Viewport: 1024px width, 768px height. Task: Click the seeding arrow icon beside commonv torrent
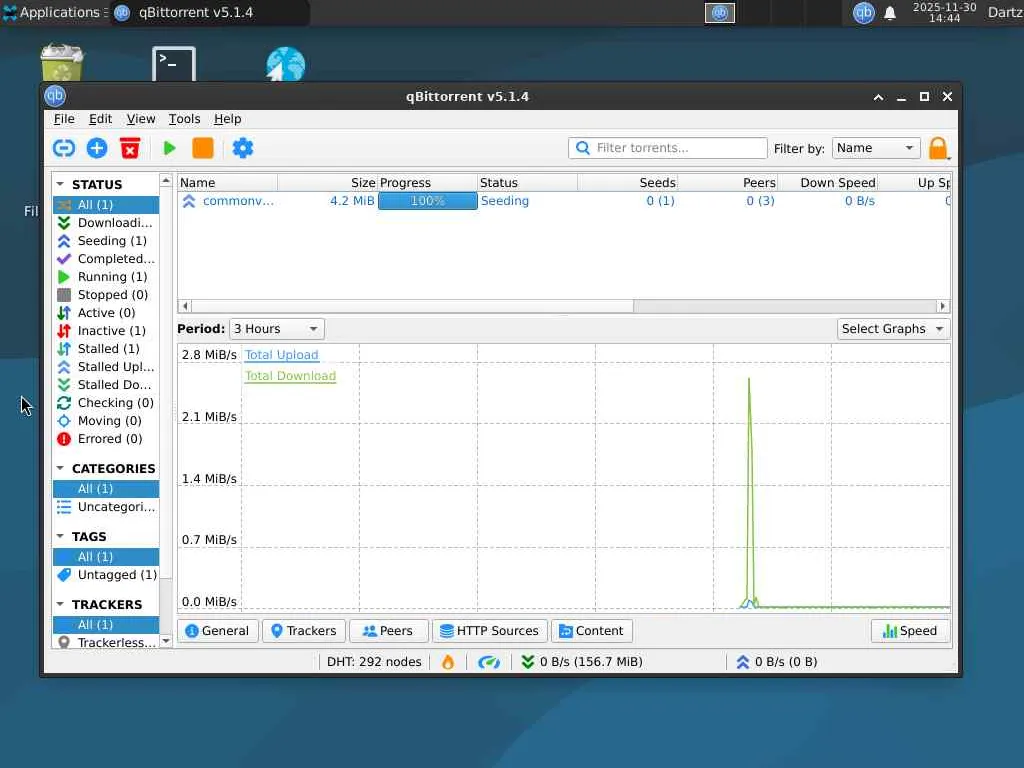point(189,201)
